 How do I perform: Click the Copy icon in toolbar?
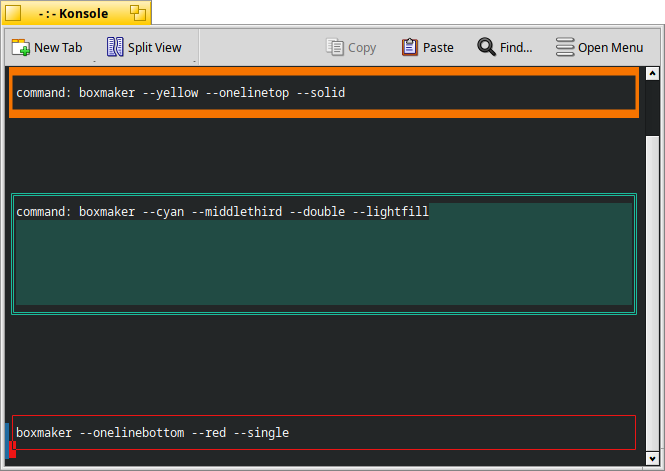coord(335,47)
